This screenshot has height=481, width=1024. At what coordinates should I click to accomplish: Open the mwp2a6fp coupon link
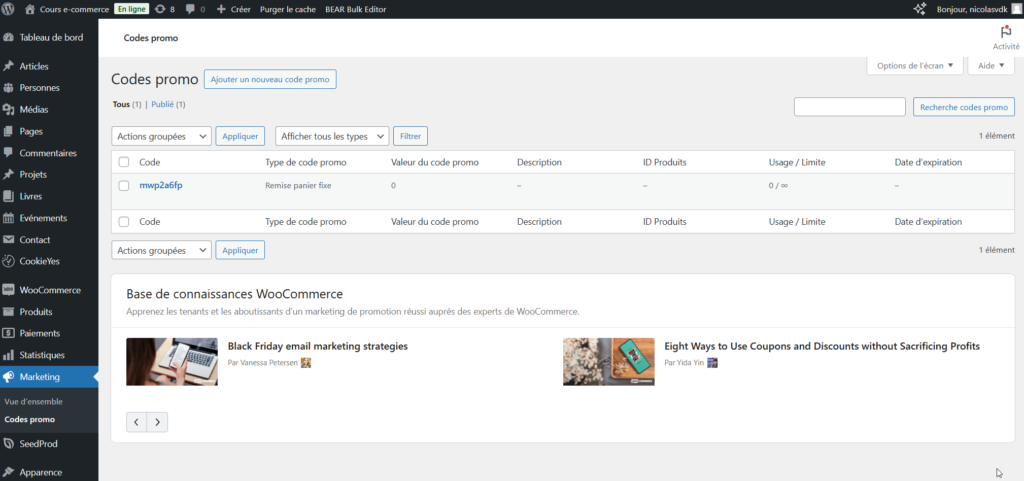click(161, 185)
